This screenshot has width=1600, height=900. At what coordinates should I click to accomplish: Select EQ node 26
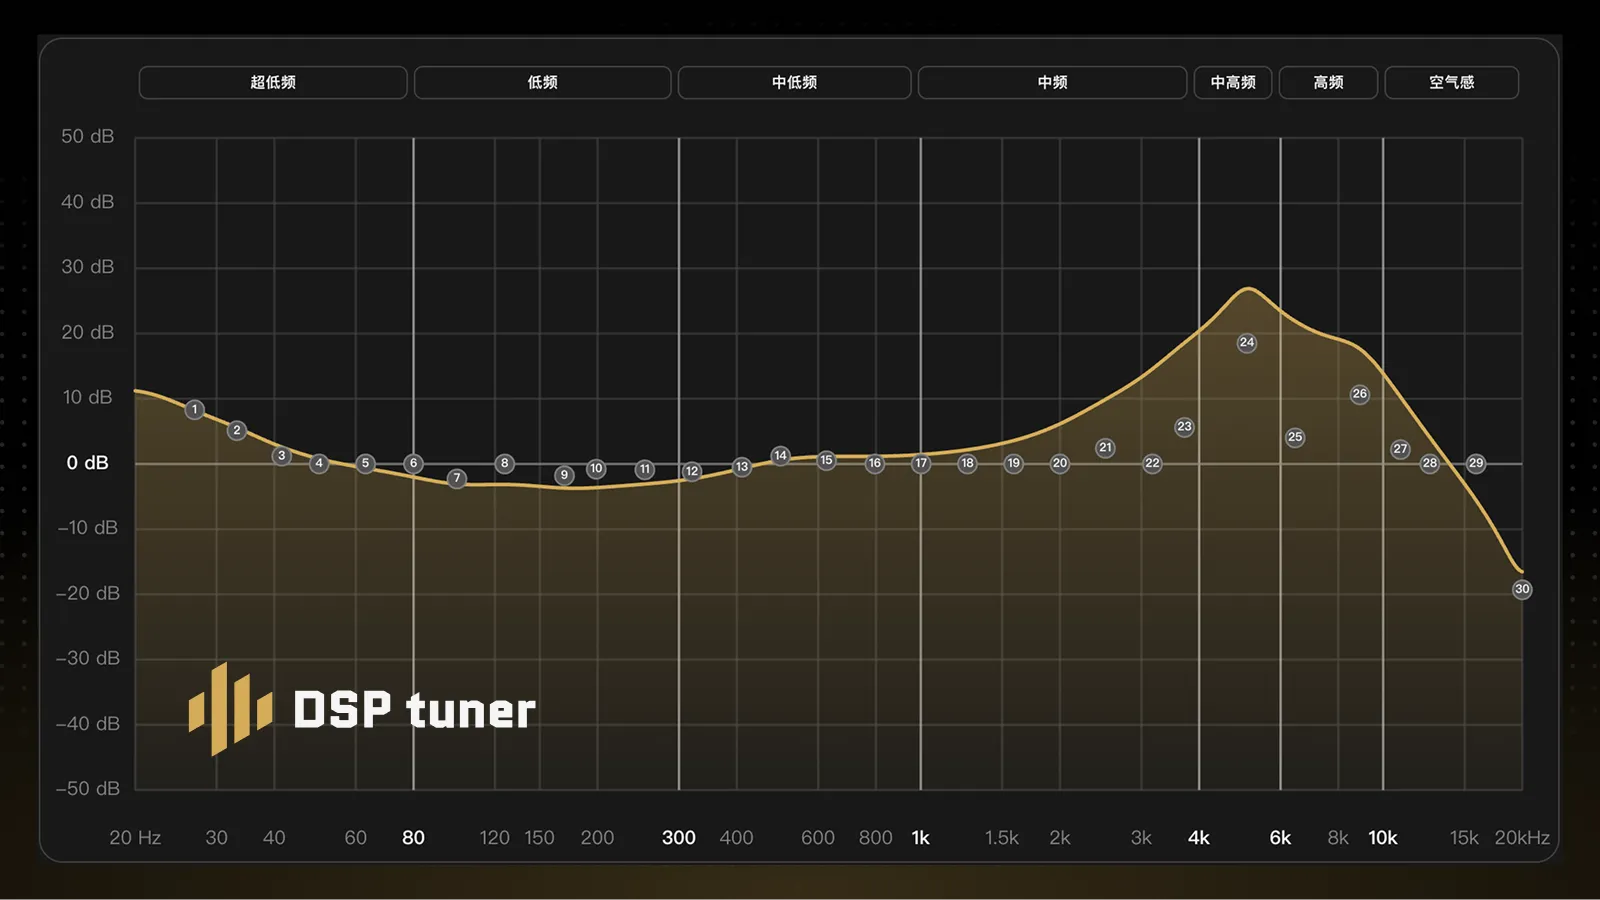[x=1360, y=394]
